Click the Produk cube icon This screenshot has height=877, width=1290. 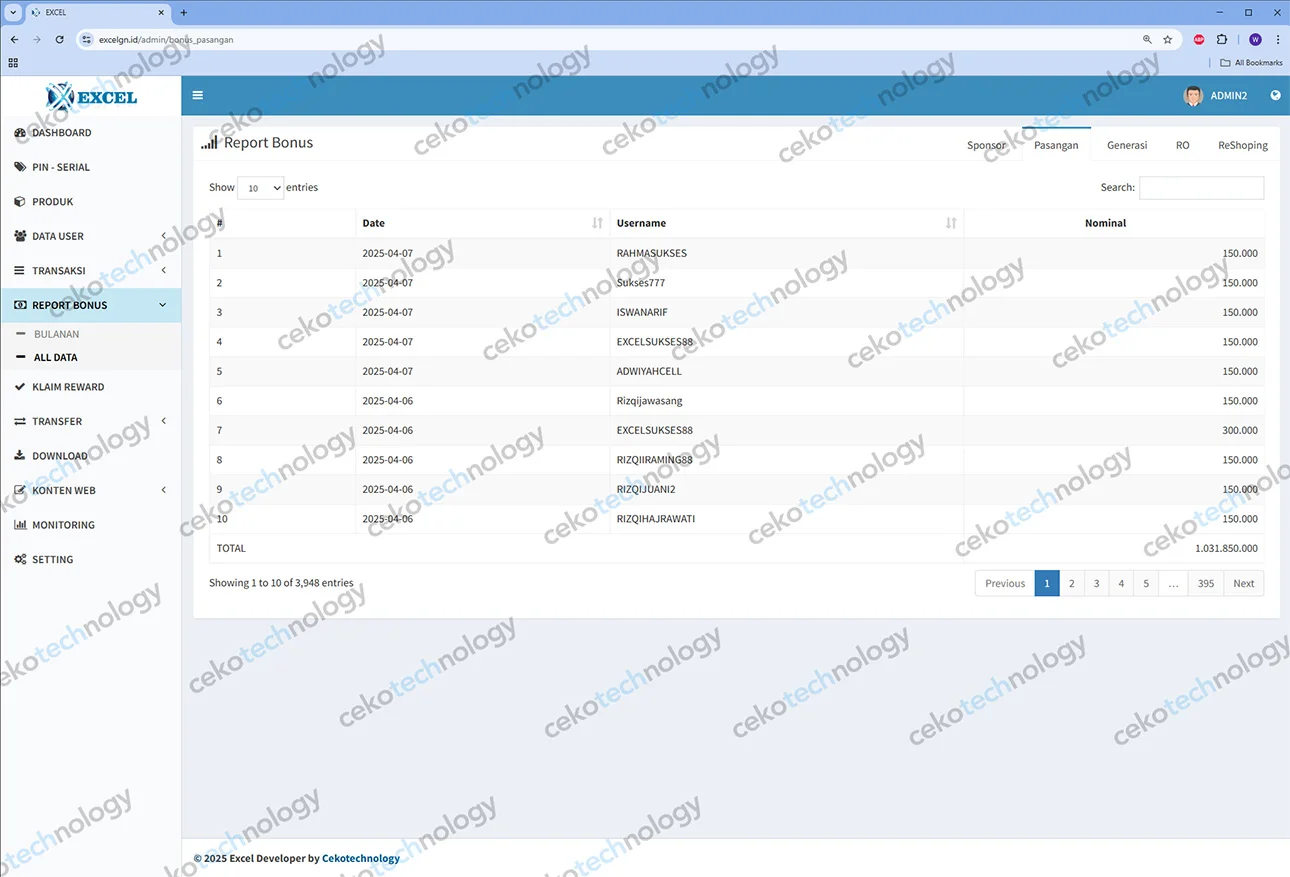[x=20, y=202]
